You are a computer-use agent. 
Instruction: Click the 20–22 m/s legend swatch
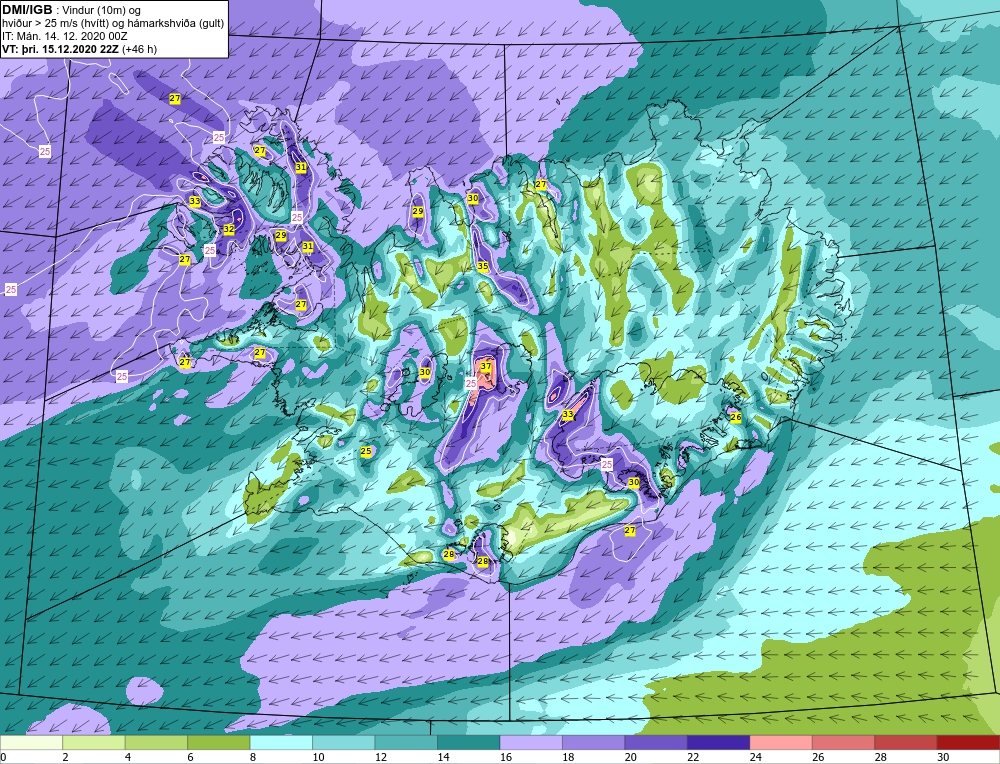tap(656, 743)
